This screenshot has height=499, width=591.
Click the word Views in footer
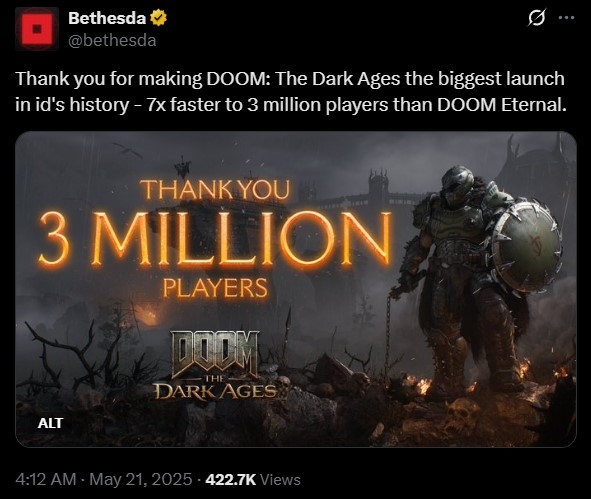[x=280, y=480]
